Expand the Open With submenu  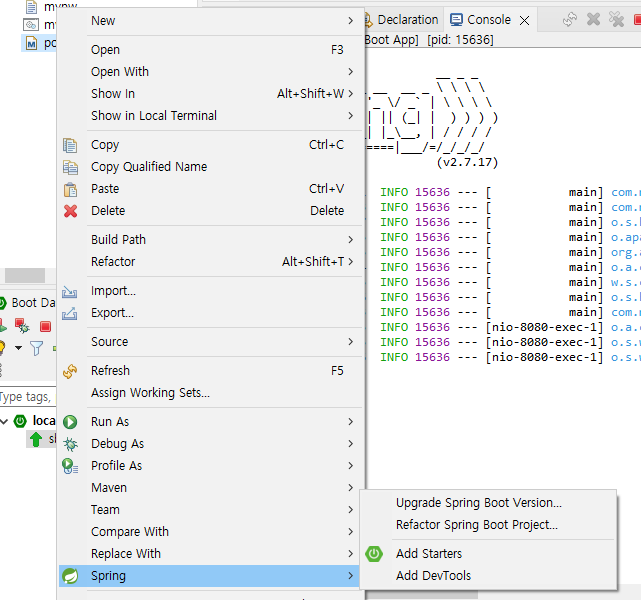(x=210, y=72)
